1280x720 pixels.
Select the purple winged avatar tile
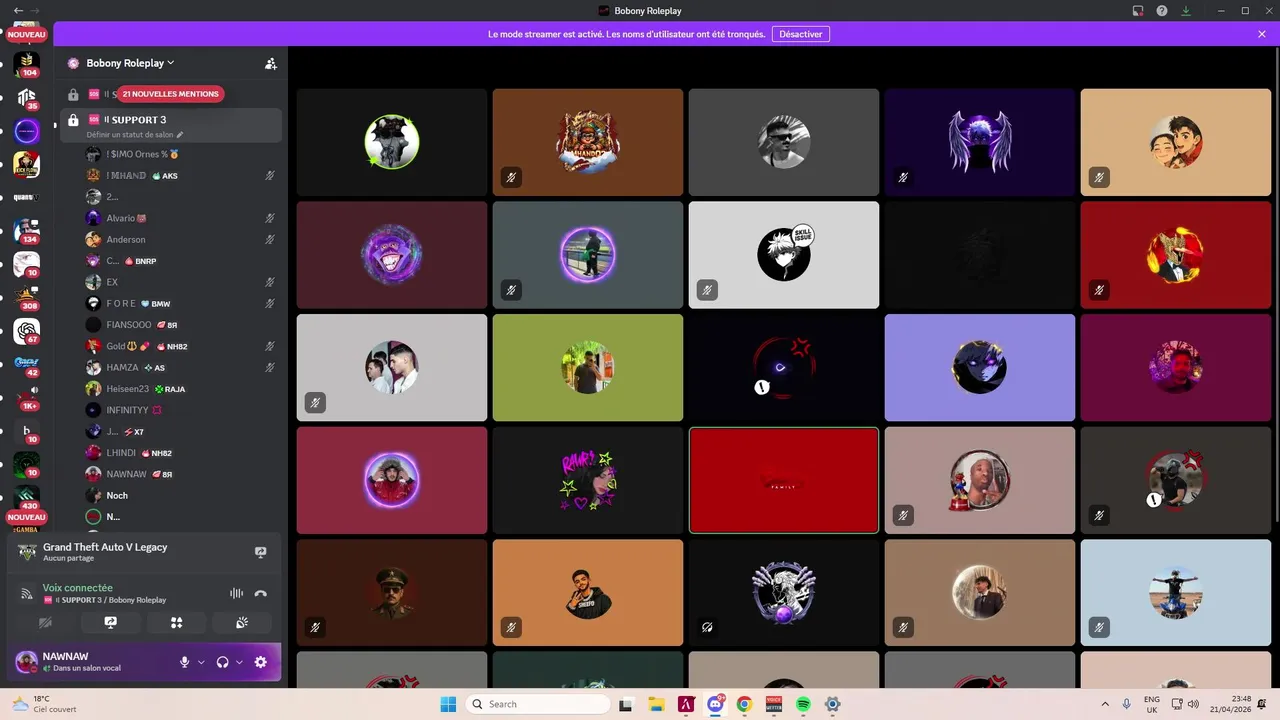point(980,142)
